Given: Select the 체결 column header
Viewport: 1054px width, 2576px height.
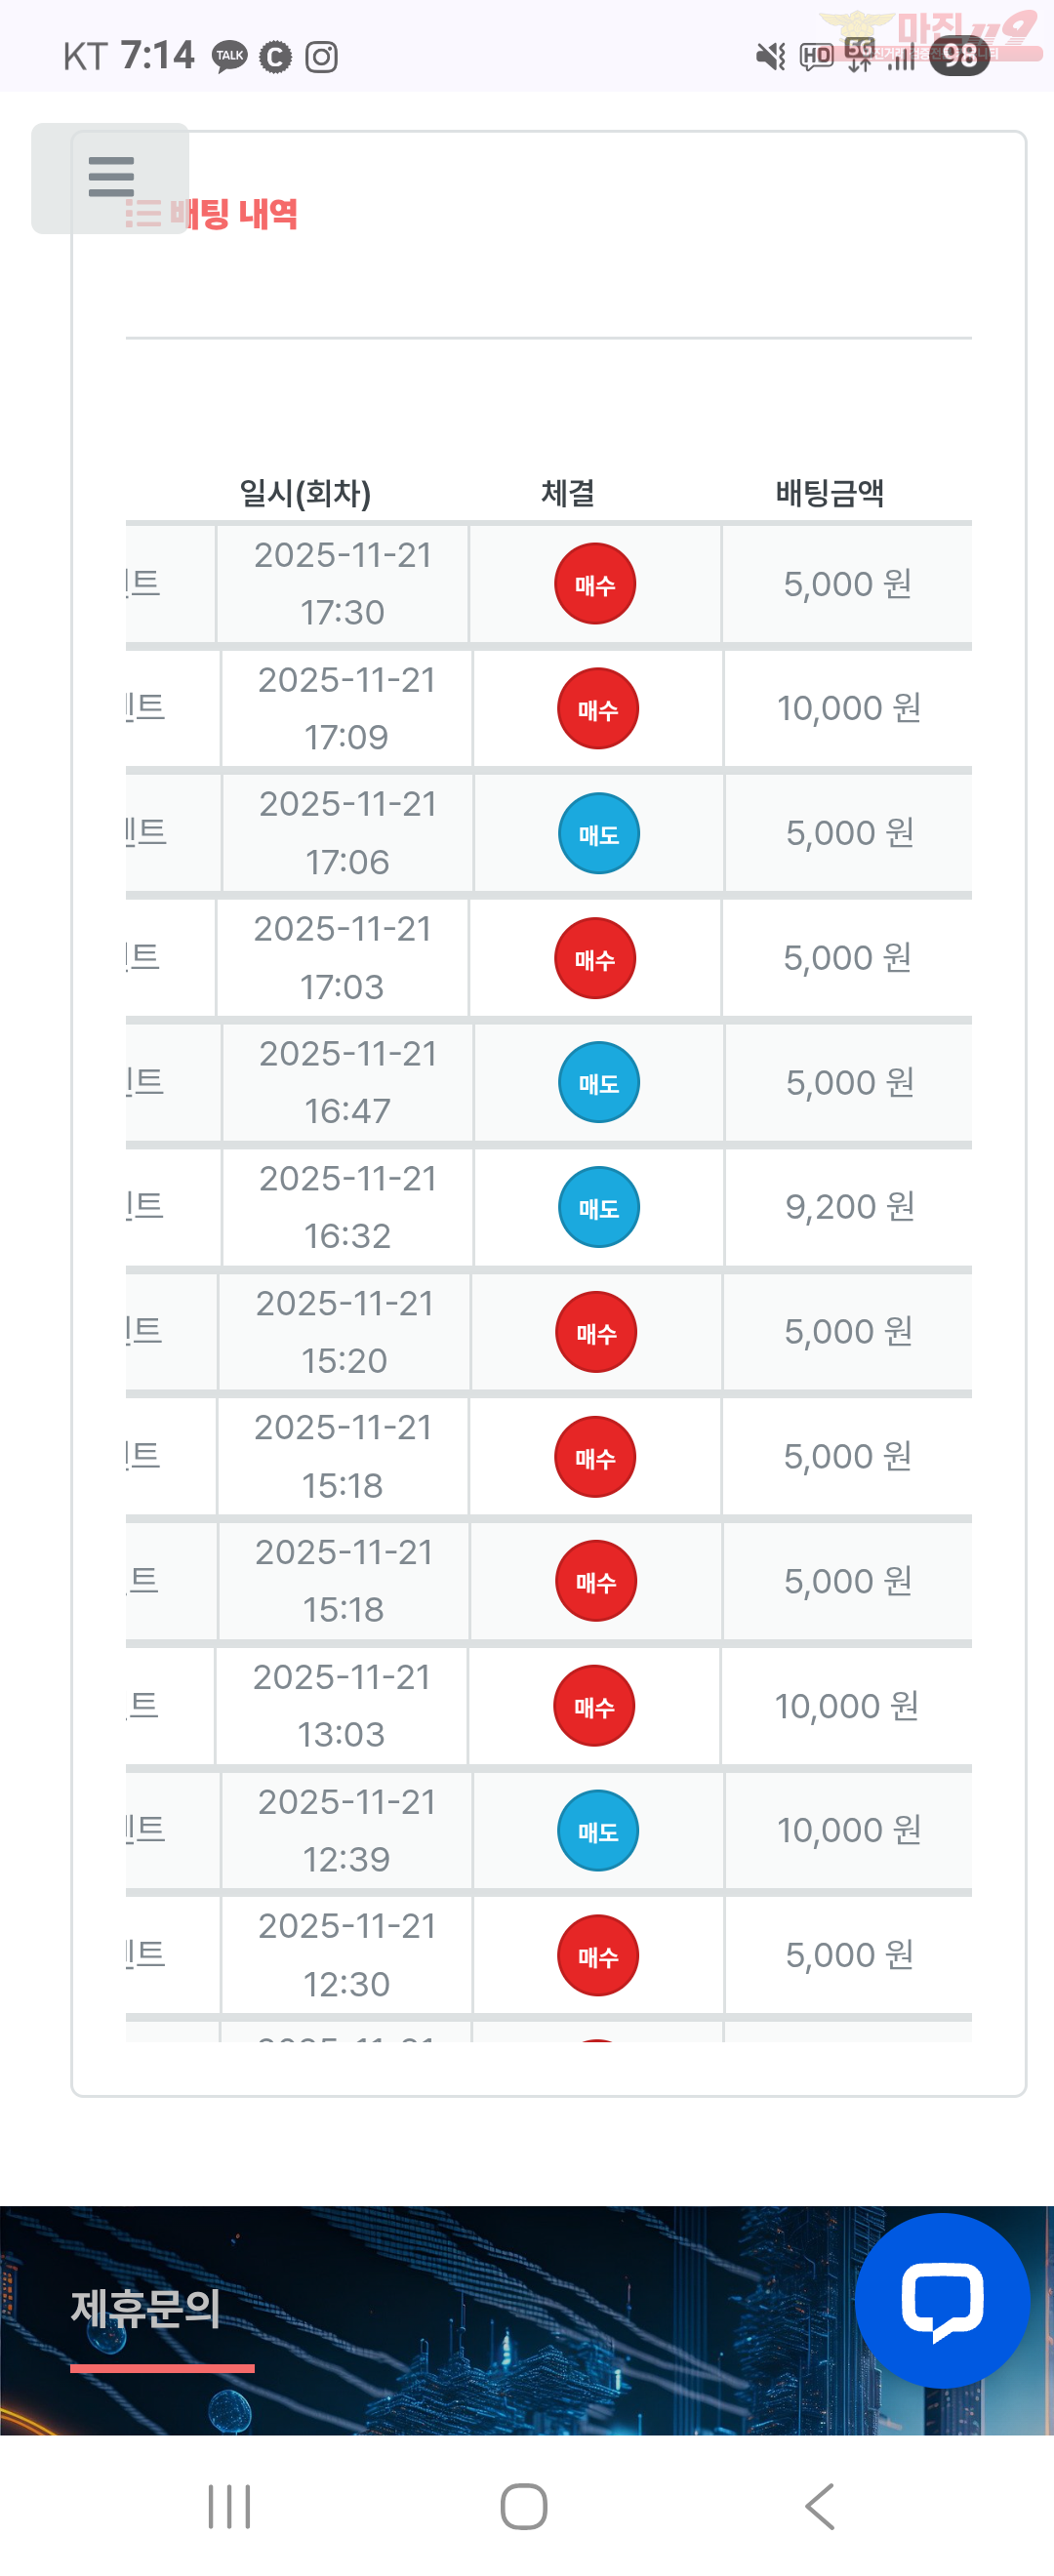Looking at the screenshot, I should tap(568, 492).
